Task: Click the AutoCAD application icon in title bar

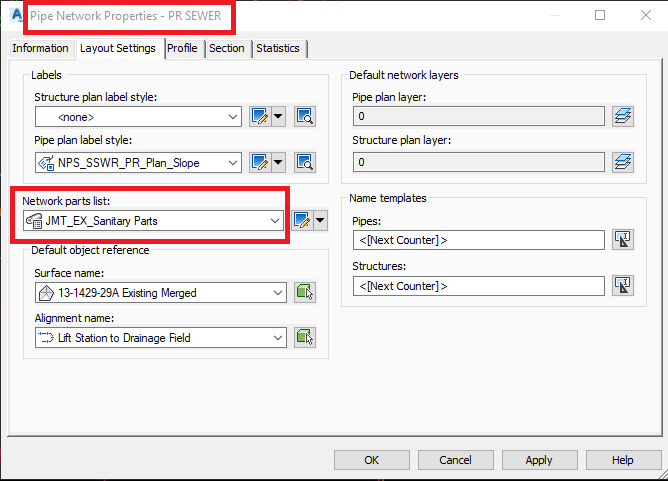Action: (x=16, y=15)
